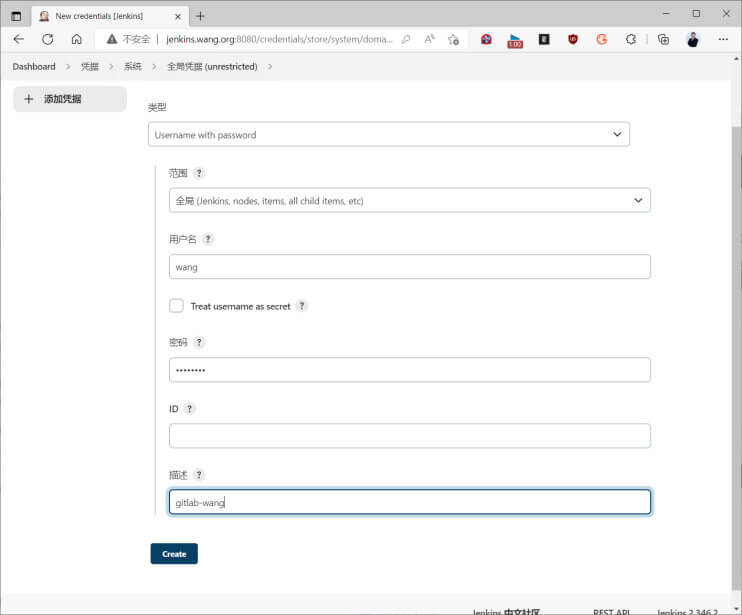Open the blue-red round extension icon
Viewport: 742px width, 615px height.
click(x=486, y=39)
